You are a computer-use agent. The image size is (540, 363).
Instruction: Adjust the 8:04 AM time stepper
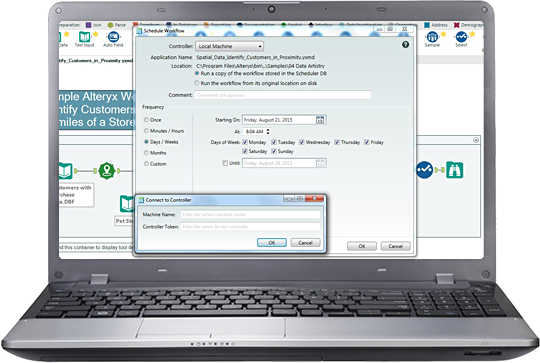coord(268,132)
